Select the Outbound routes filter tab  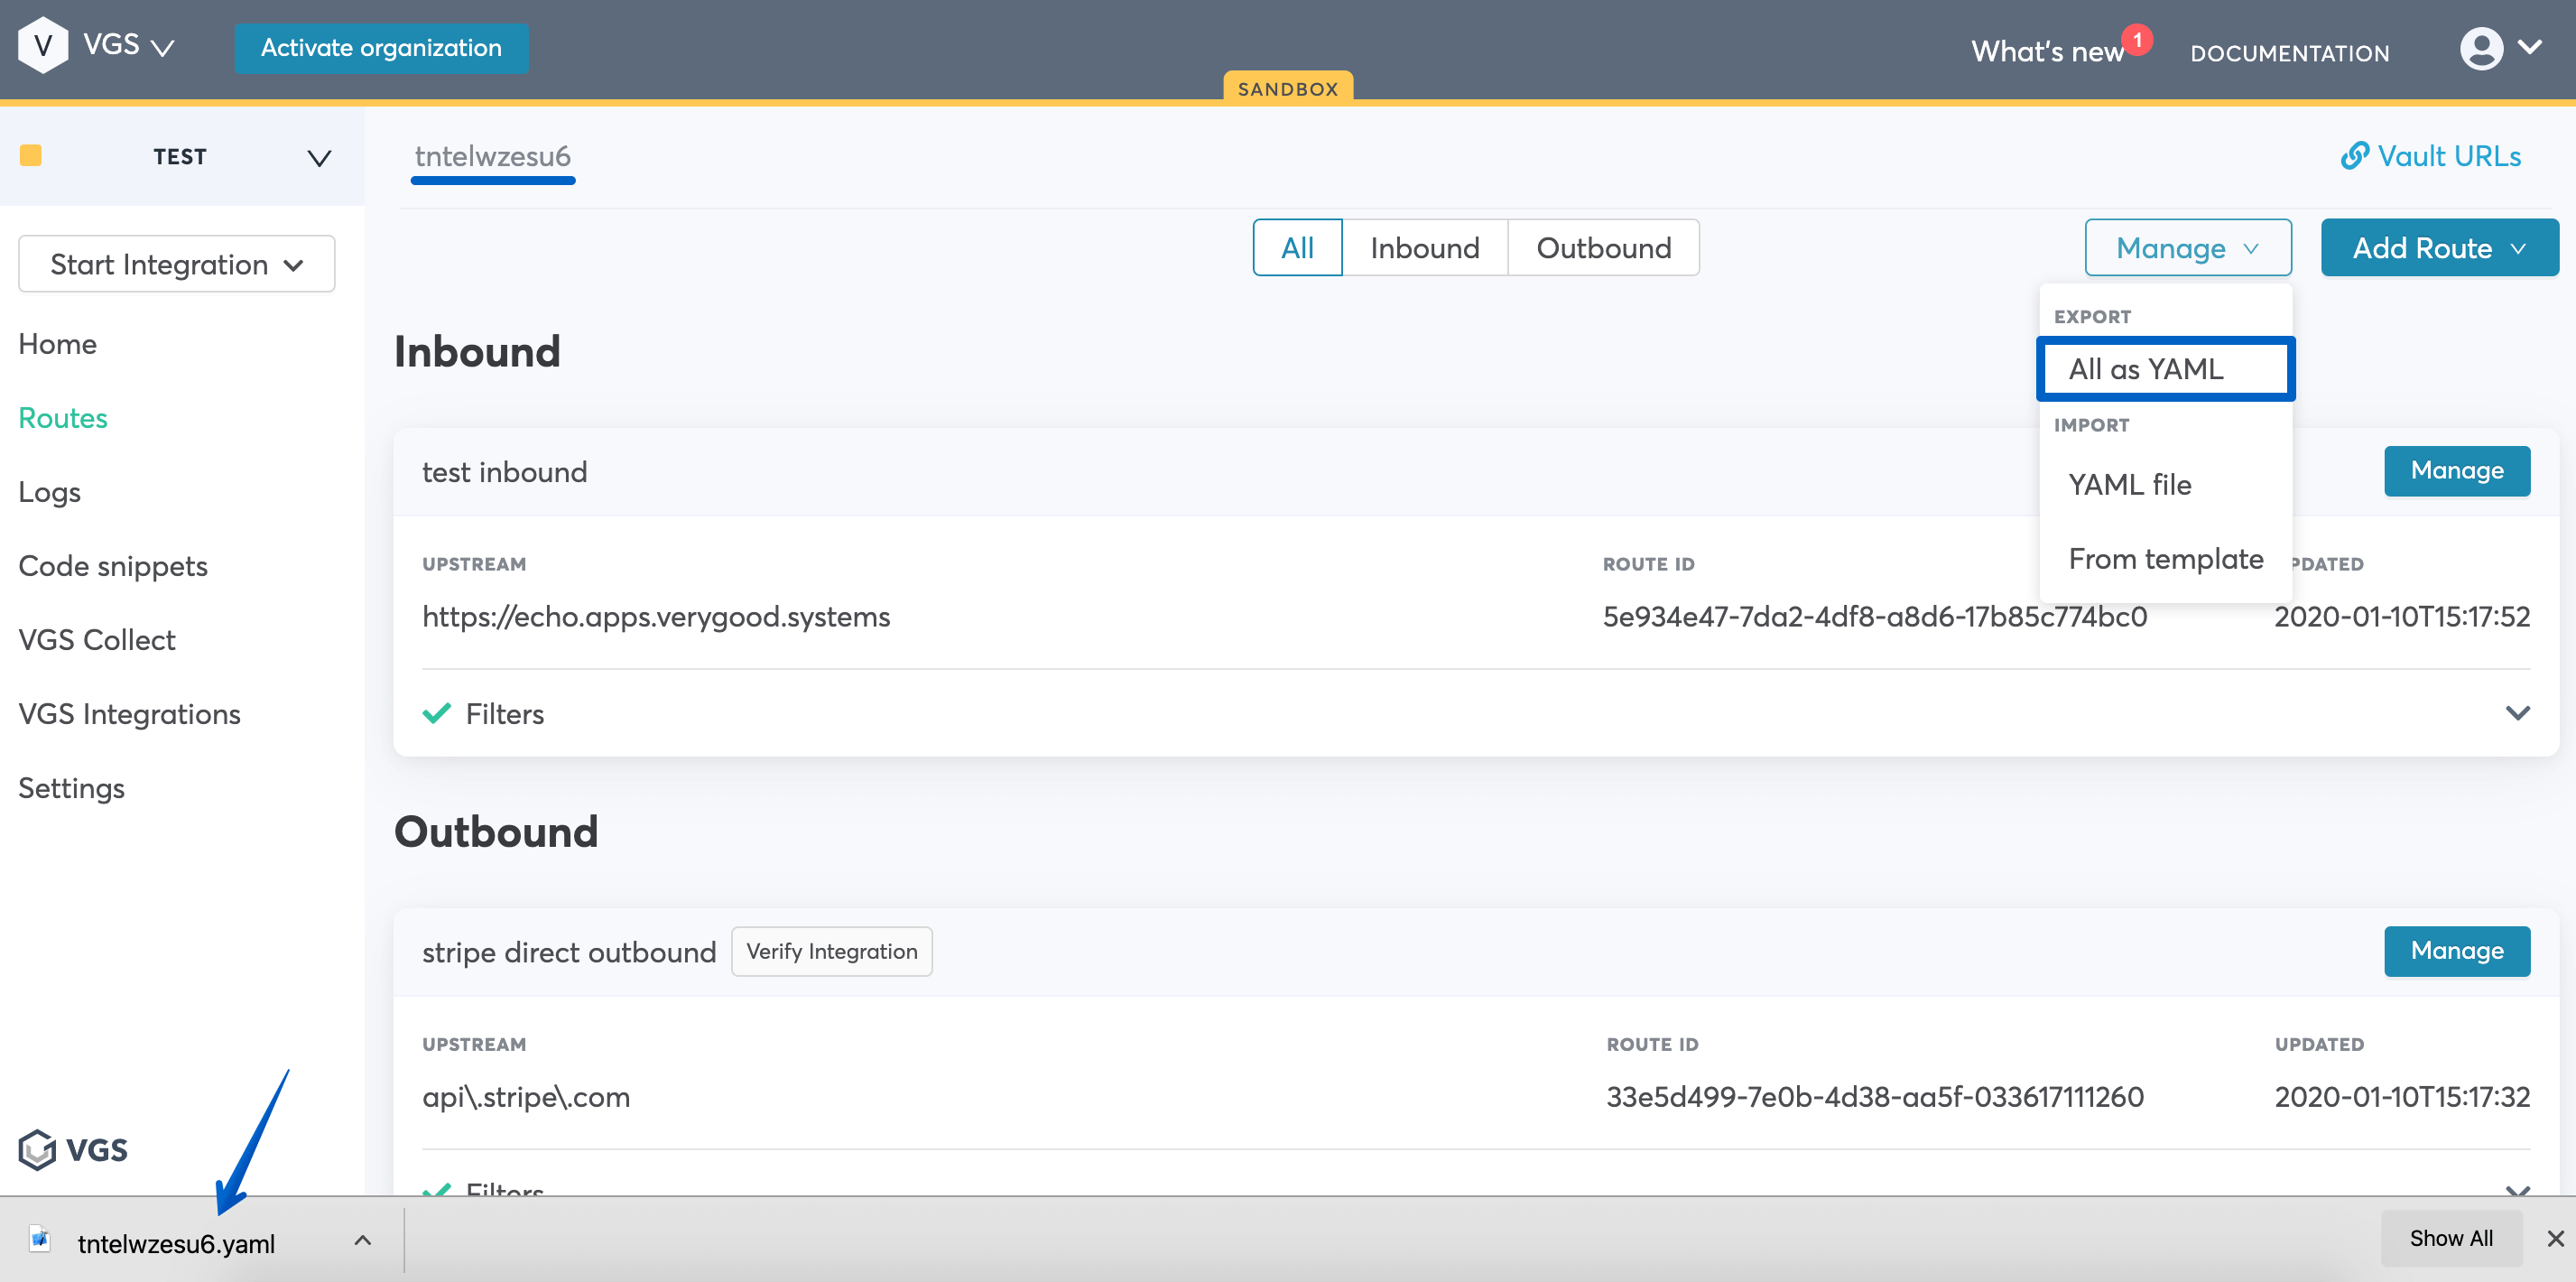point(1603,247)
